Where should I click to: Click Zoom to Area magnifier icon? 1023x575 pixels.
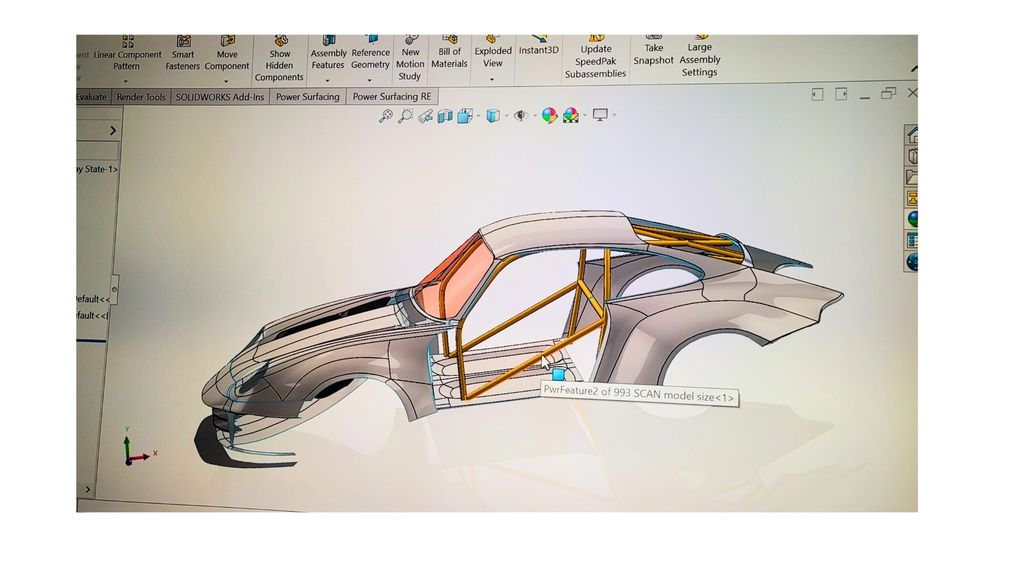406,116
